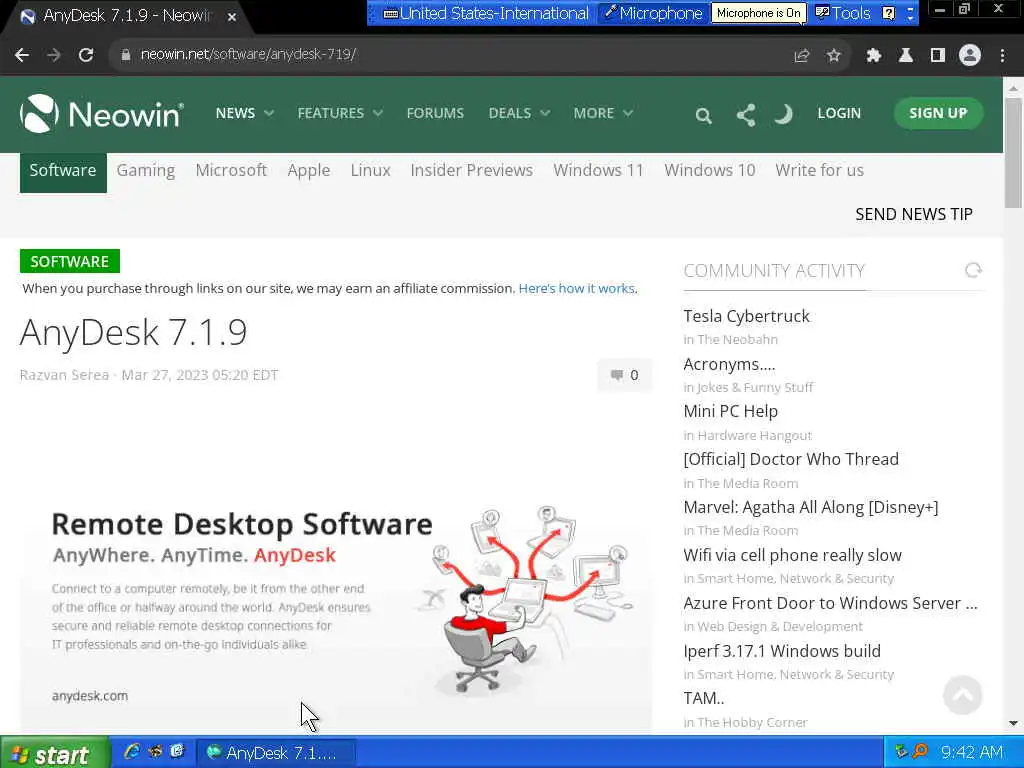
Task: Click the back-to-top arrow circle
Action: click(963, 695)
